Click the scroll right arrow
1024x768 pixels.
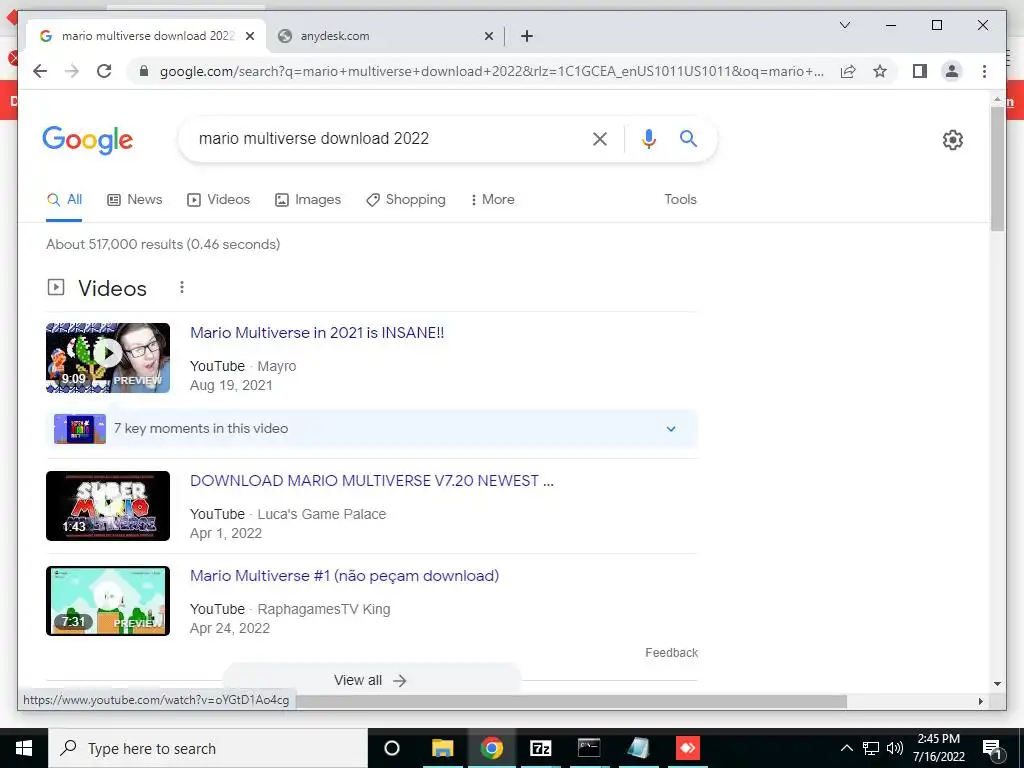(980, 701)
